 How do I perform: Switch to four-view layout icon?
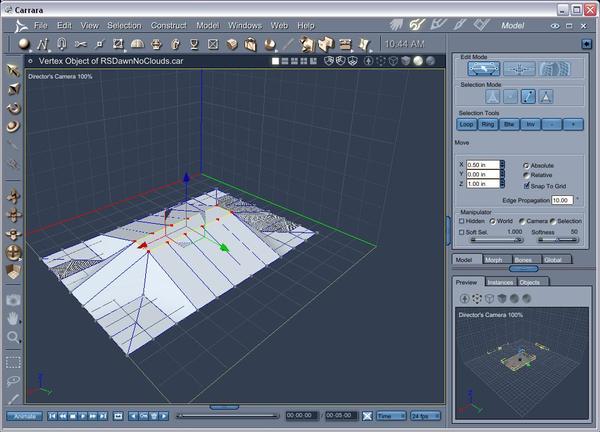(304, 61)
